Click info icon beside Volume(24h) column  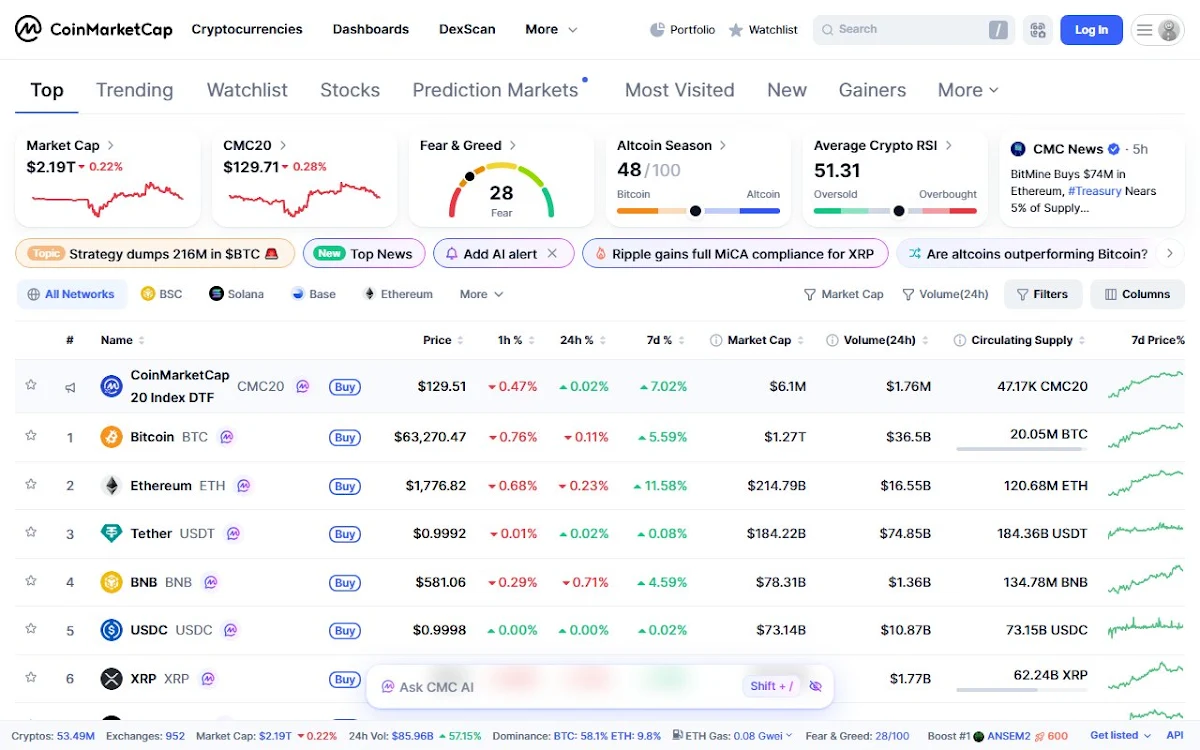[832, 340]
